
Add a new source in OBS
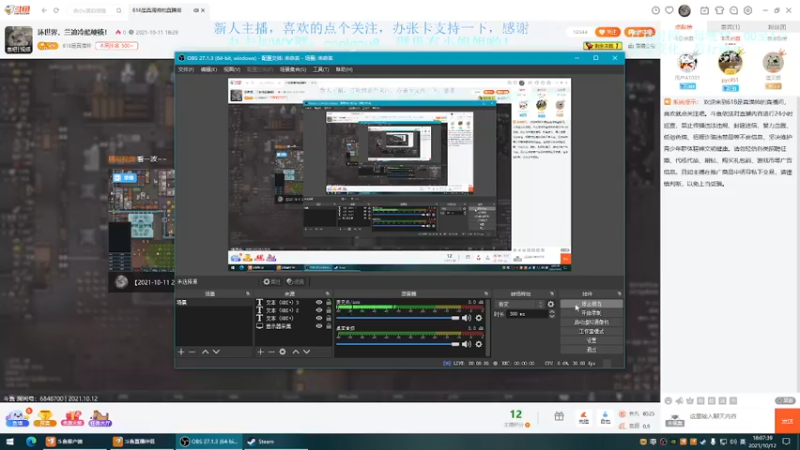[x=260, y=352]
